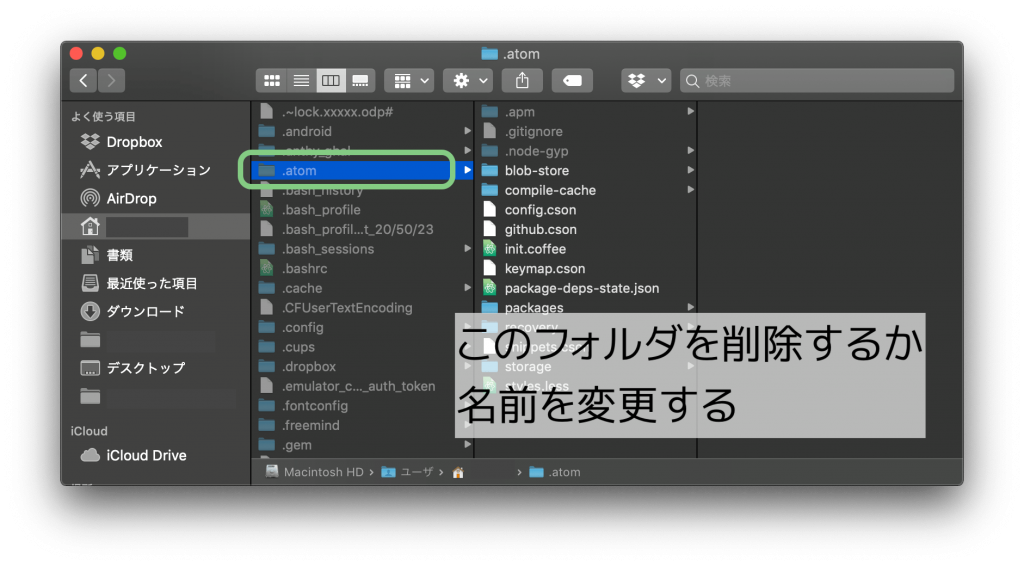The width and height of the screenshot is (1024, 566).
Task: Expand the compile-cache folder arrow
Action: (690, 190)
